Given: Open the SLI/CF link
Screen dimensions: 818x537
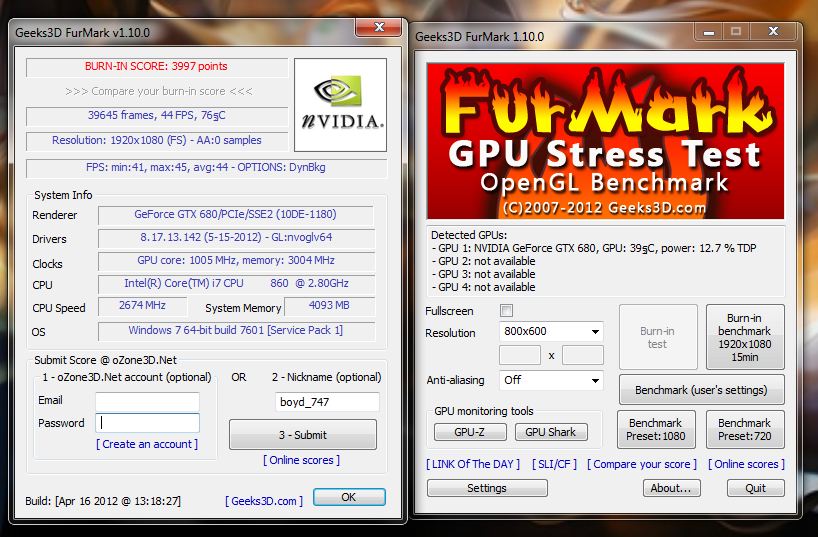Looking at the screenshot, I should (x=554, y=464).
